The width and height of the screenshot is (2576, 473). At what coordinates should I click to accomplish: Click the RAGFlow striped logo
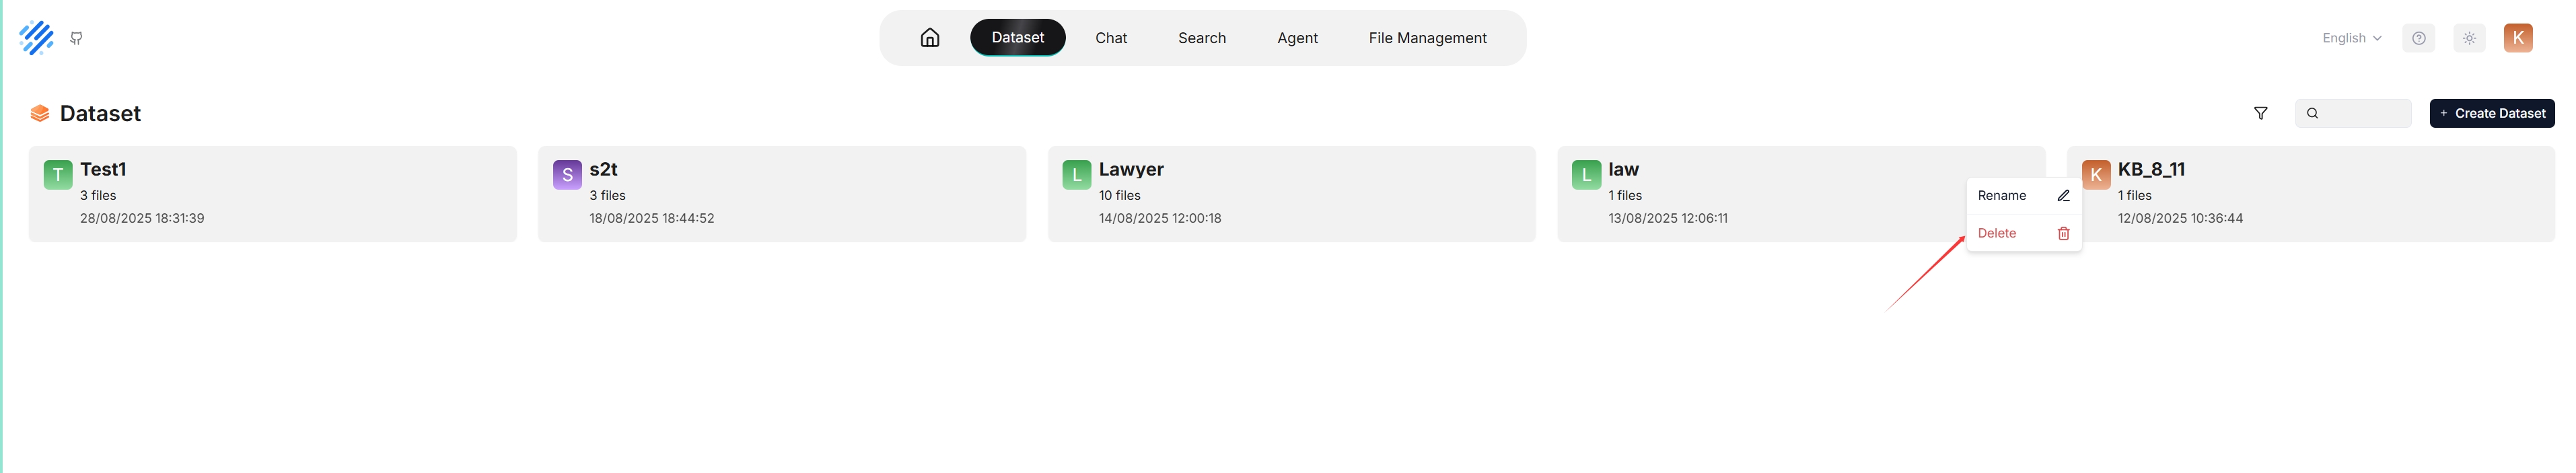click(36, 38)
